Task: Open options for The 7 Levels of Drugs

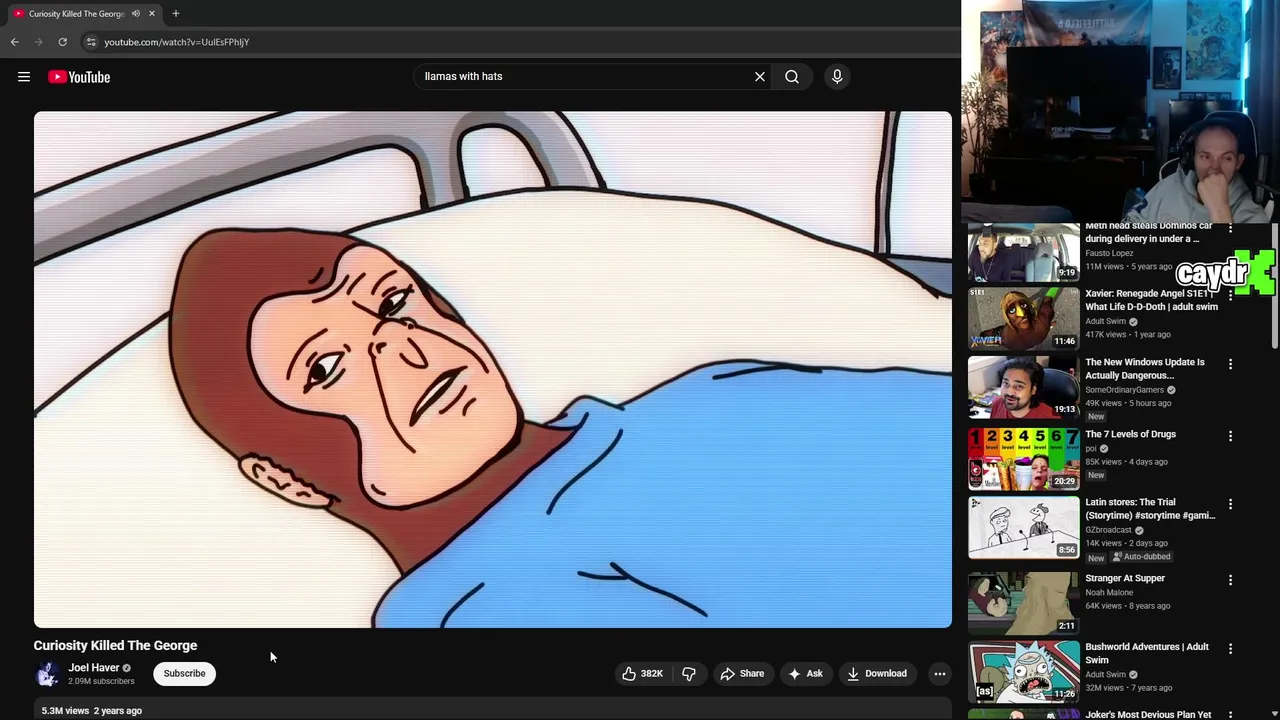Action: tap(1230, 436)
